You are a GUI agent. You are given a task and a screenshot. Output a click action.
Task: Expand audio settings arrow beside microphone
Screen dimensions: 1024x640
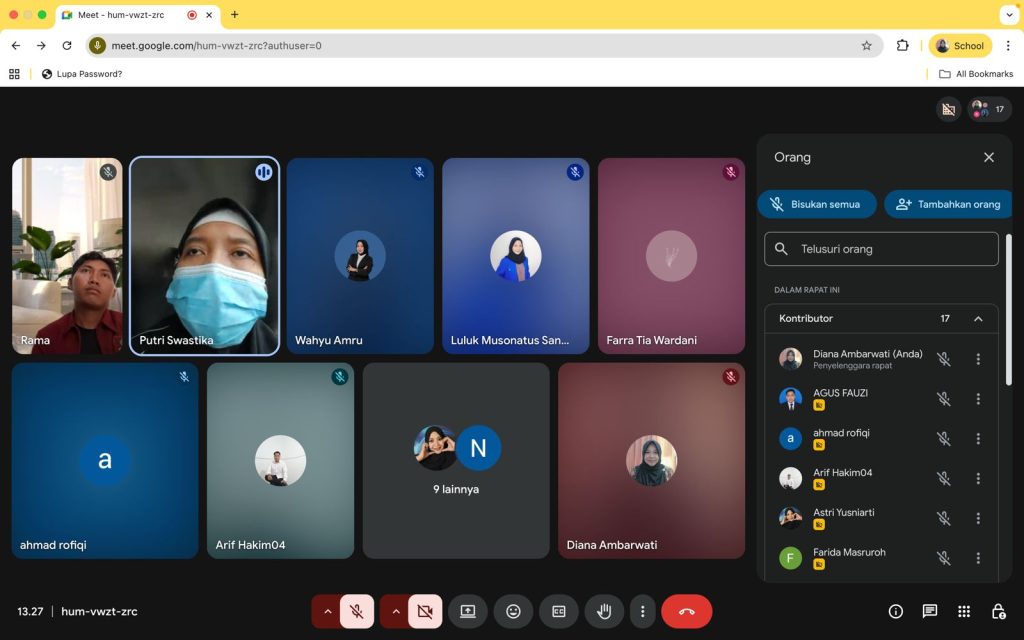(326, 611)
